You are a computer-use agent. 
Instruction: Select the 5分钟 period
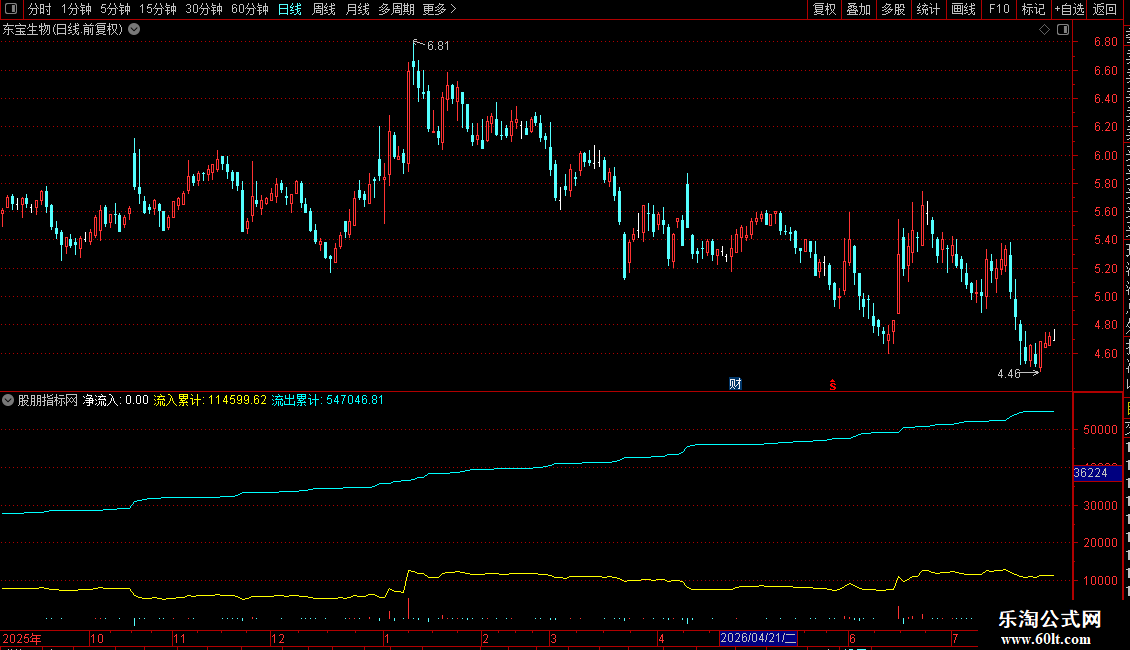115,9
